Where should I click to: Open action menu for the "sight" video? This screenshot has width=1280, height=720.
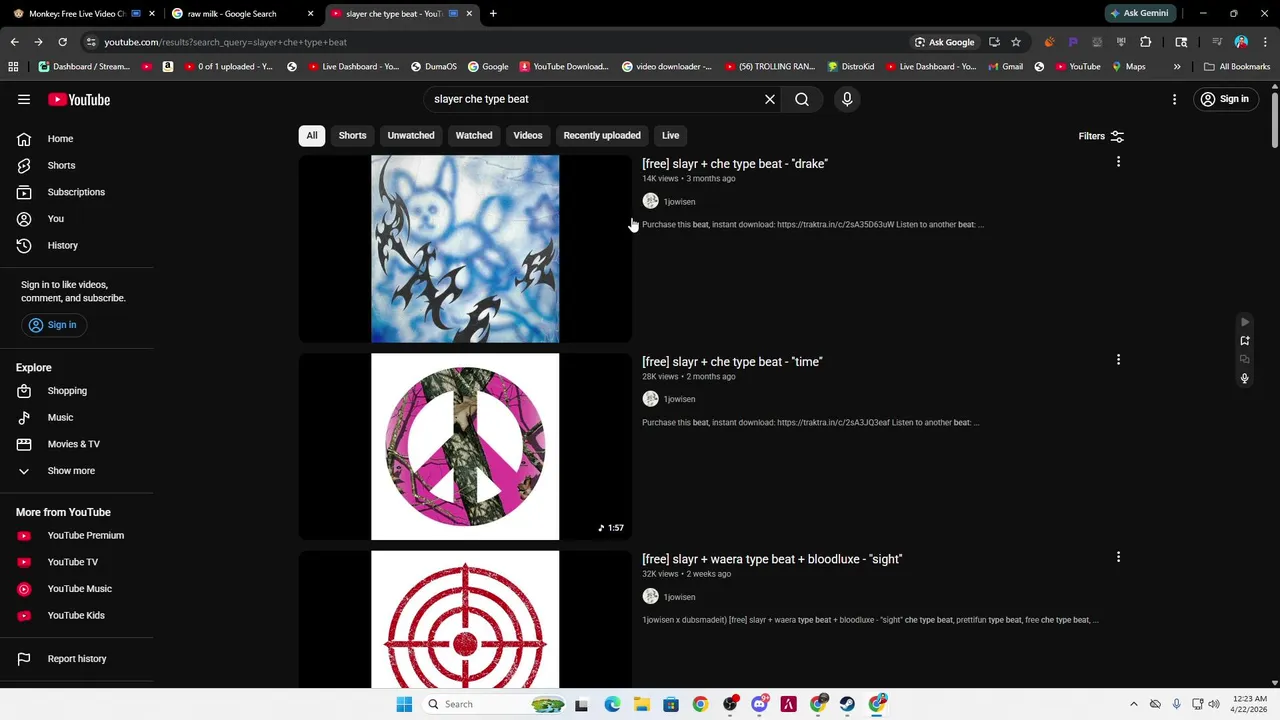pos(1118,557)
